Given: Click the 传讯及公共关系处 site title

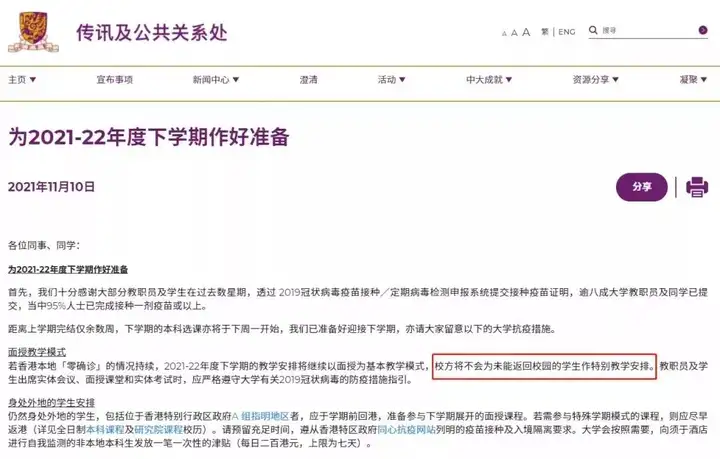Looking at the screenshot, I should click(152, 33).
